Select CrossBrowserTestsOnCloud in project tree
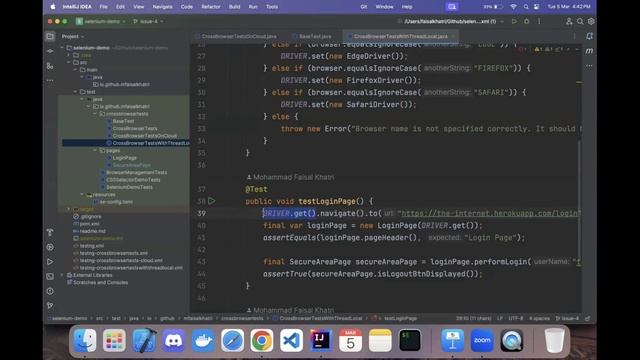This screenshot has height=360, width=640. tap(144, 136)
